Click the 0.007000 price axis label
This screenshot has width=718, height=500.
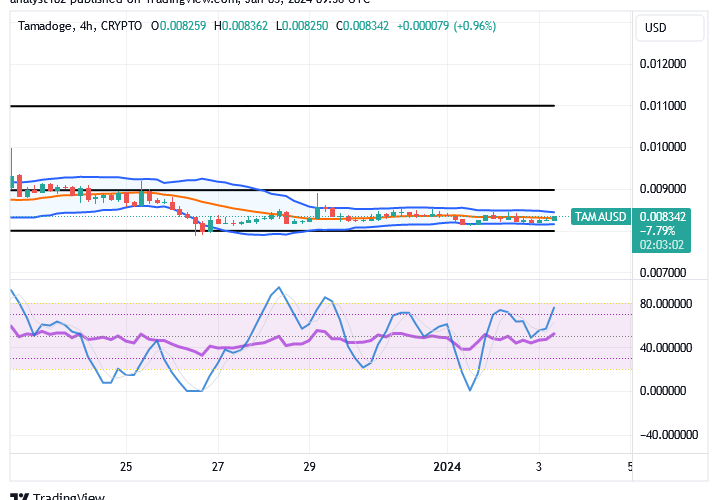(x=663, y=273)
